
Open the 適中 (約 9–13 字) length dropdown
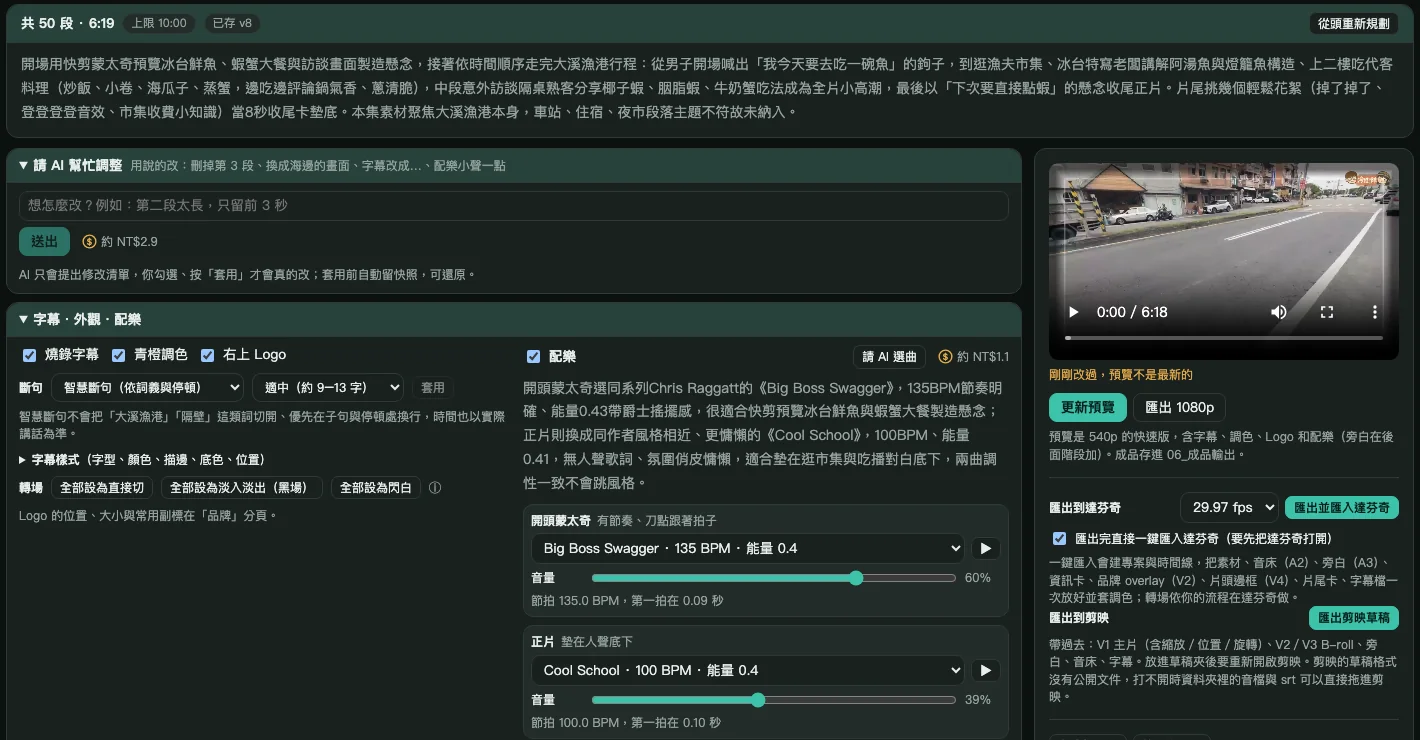(x=327, y=387)
